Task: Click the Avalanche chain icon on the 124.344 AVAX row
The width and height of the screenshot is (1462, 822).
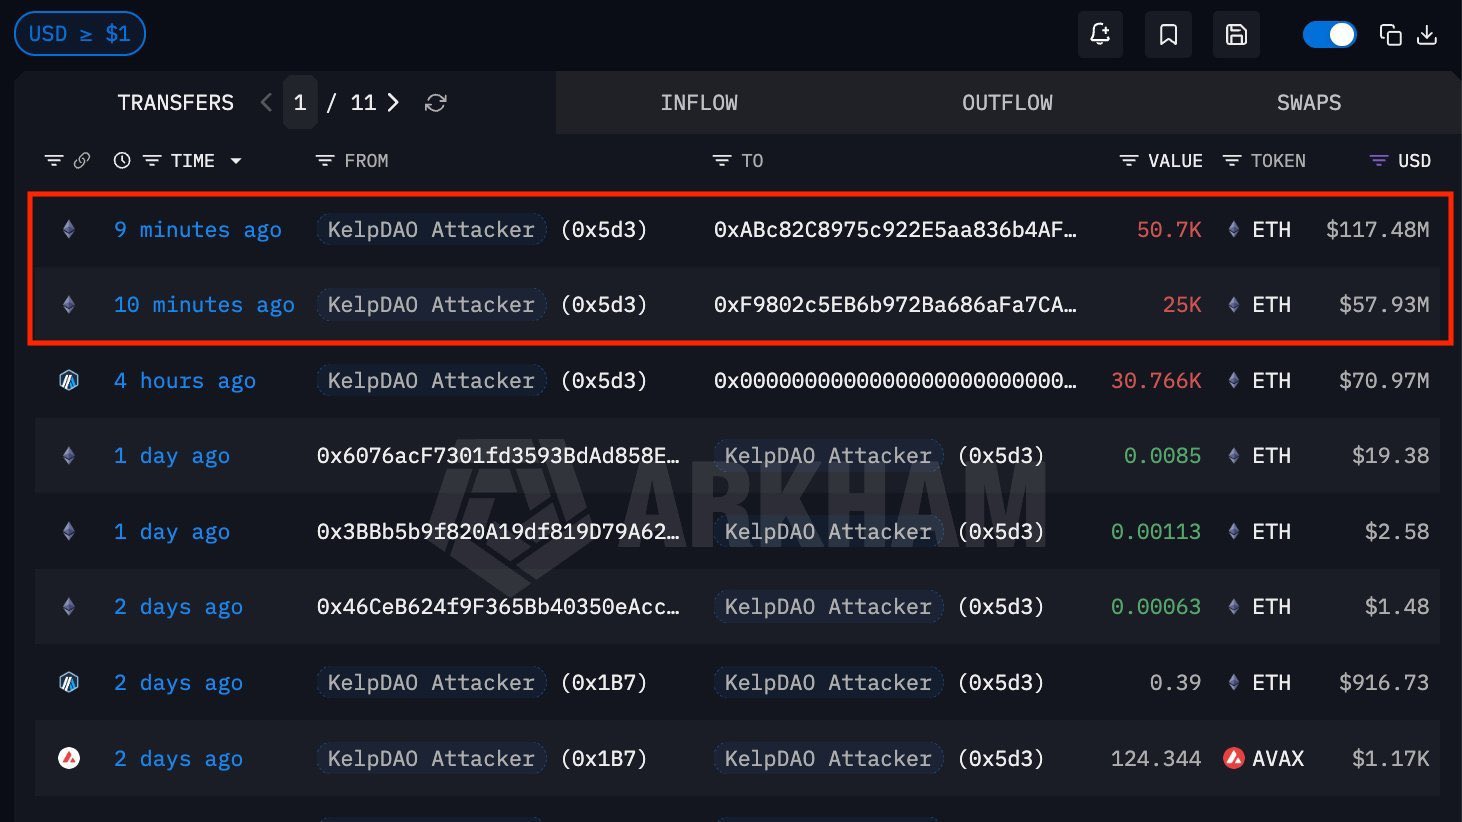Action: (69, 758)
